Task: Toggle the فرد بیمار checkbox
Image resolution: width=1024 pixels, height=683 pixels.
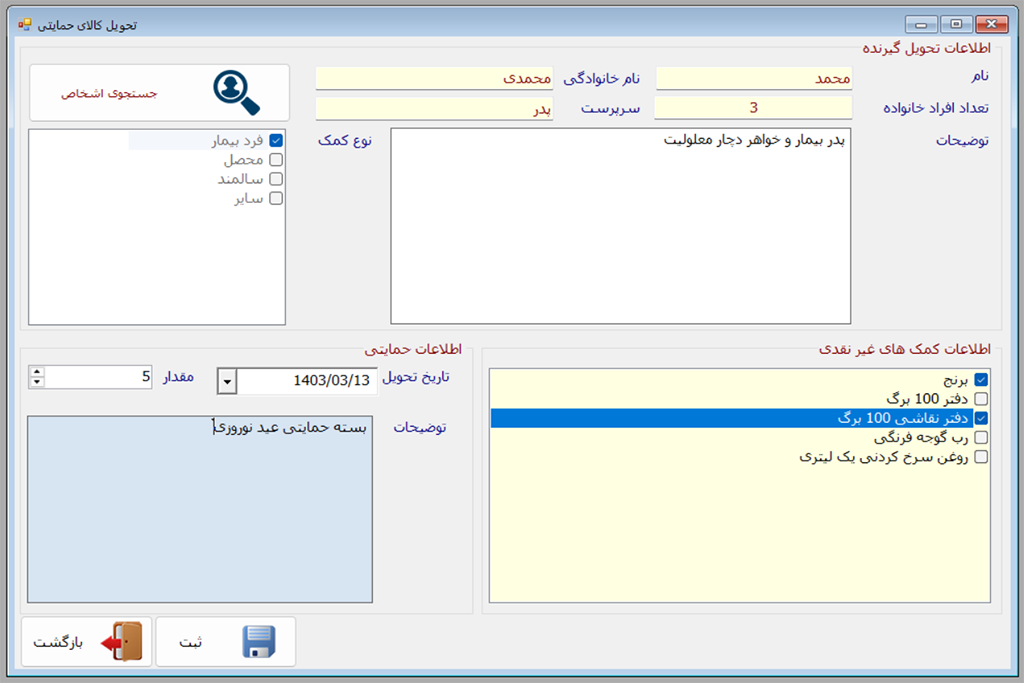Action: (x=277, y=141)
